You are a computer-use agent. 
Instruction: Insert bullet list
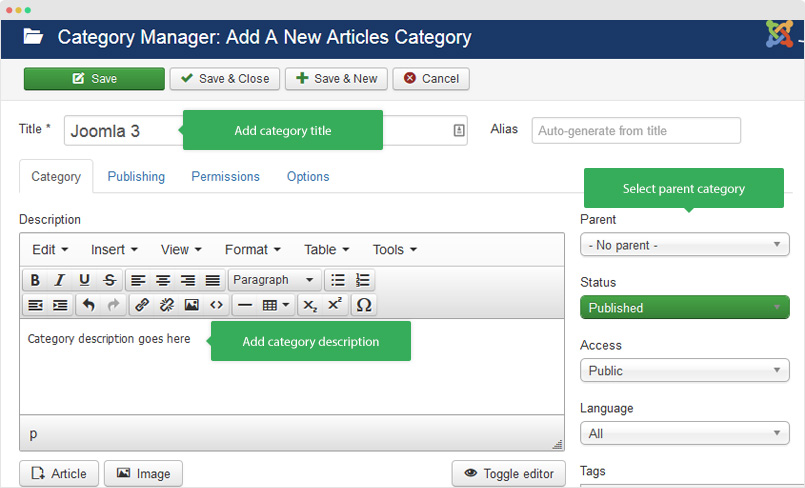pos(337,280)
